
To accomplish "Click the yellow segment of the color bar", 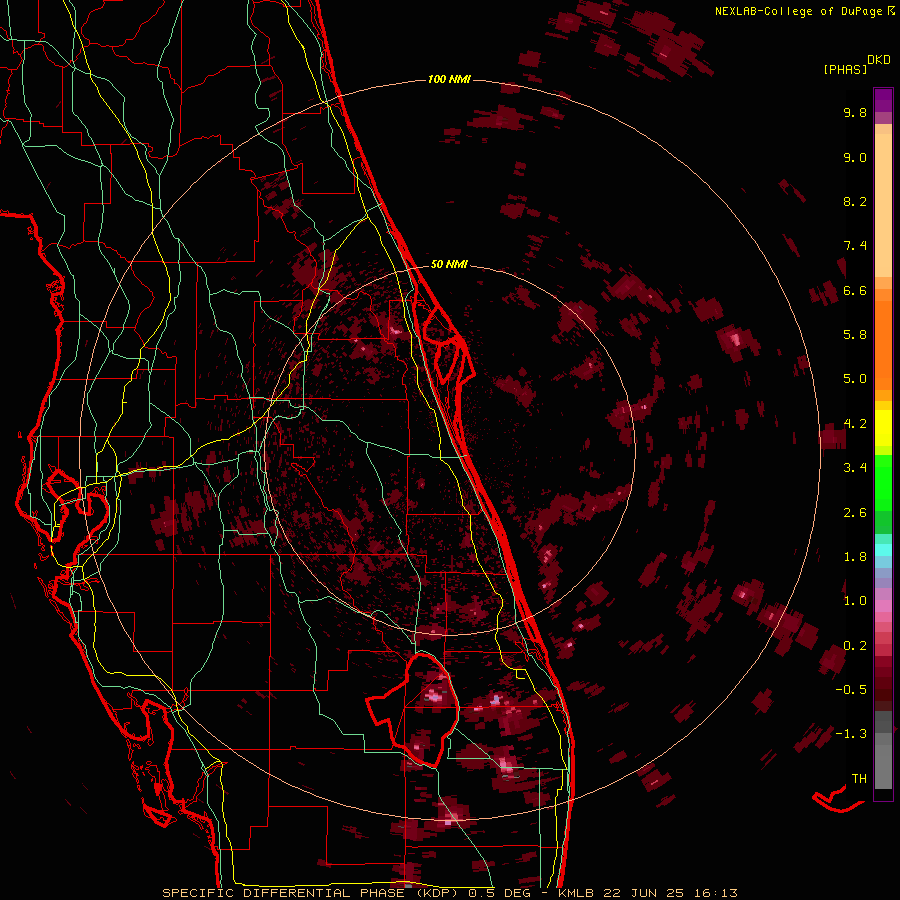I will pyautogui.click(x=883, y=428).
